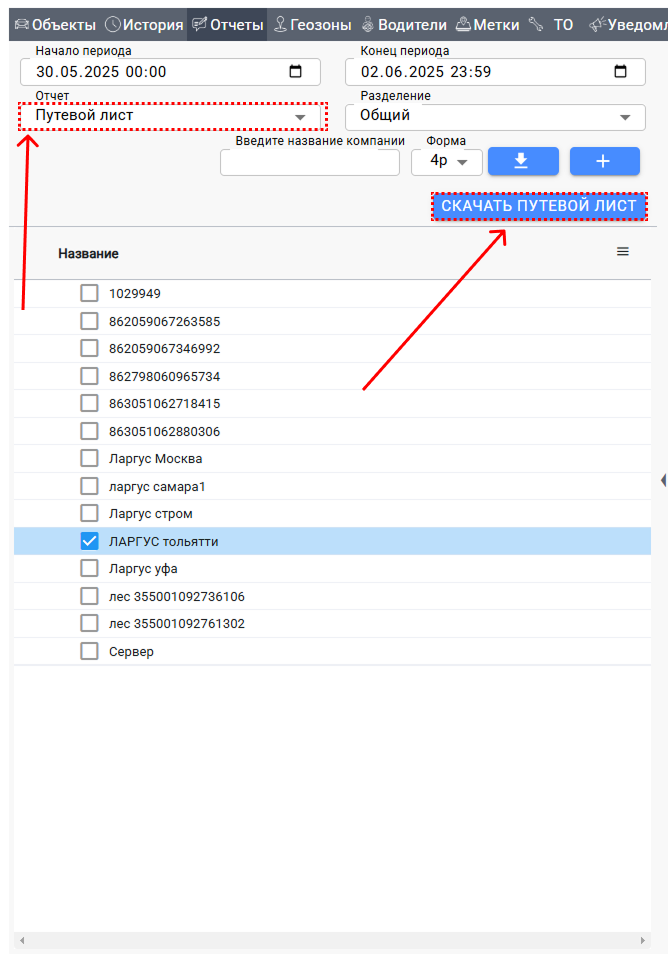Click the download arrow icon button
The image size is (668, 956).
522,161
